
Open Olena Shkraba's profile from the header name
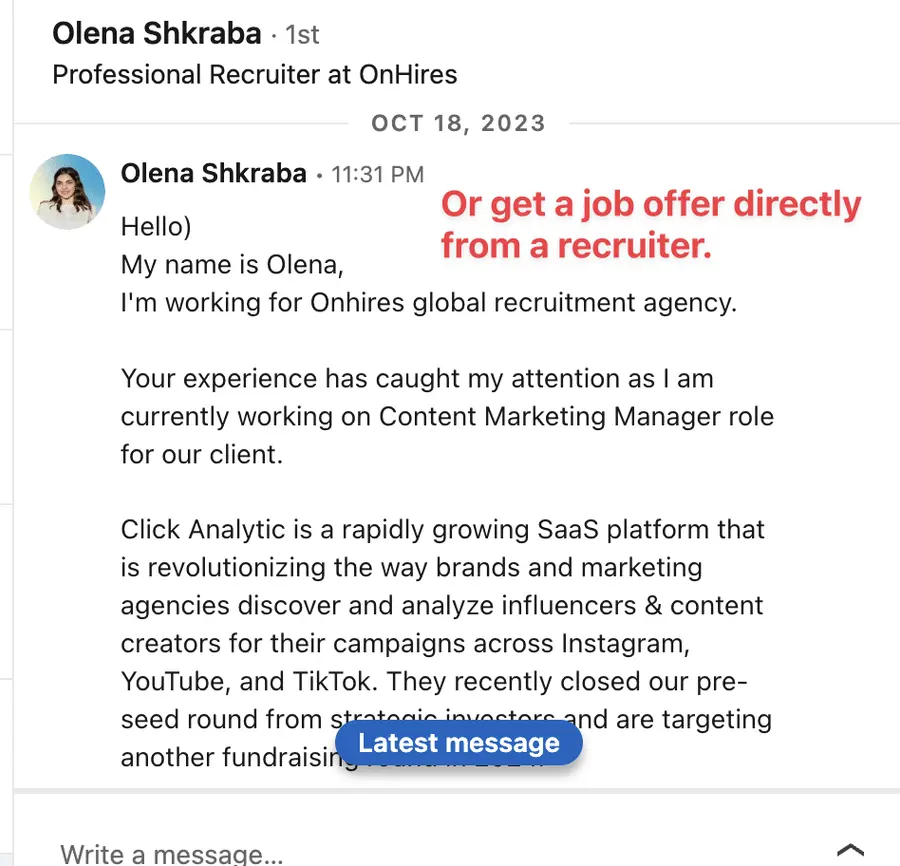pos(156,32)
